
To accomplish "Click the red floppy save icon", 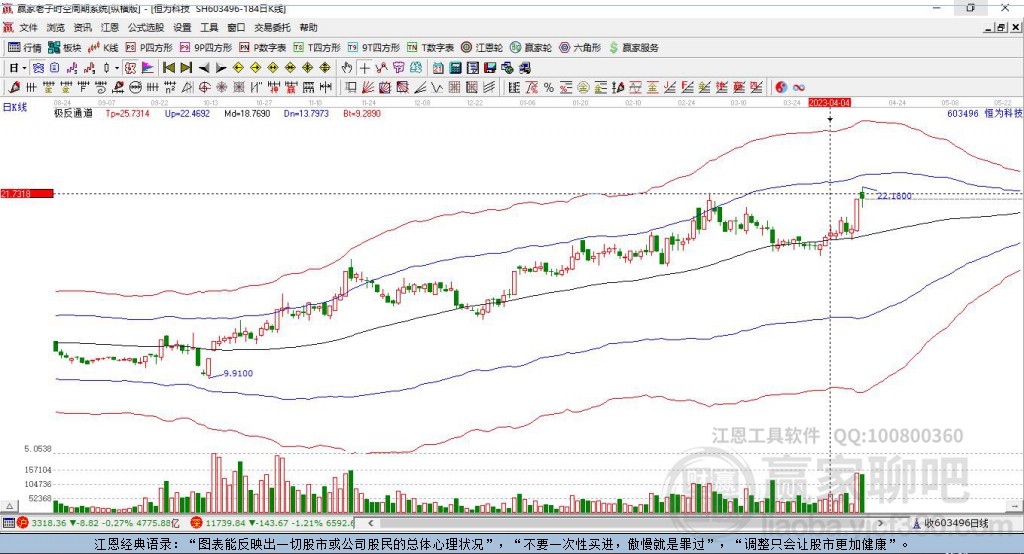I will (x=491, y=68).
